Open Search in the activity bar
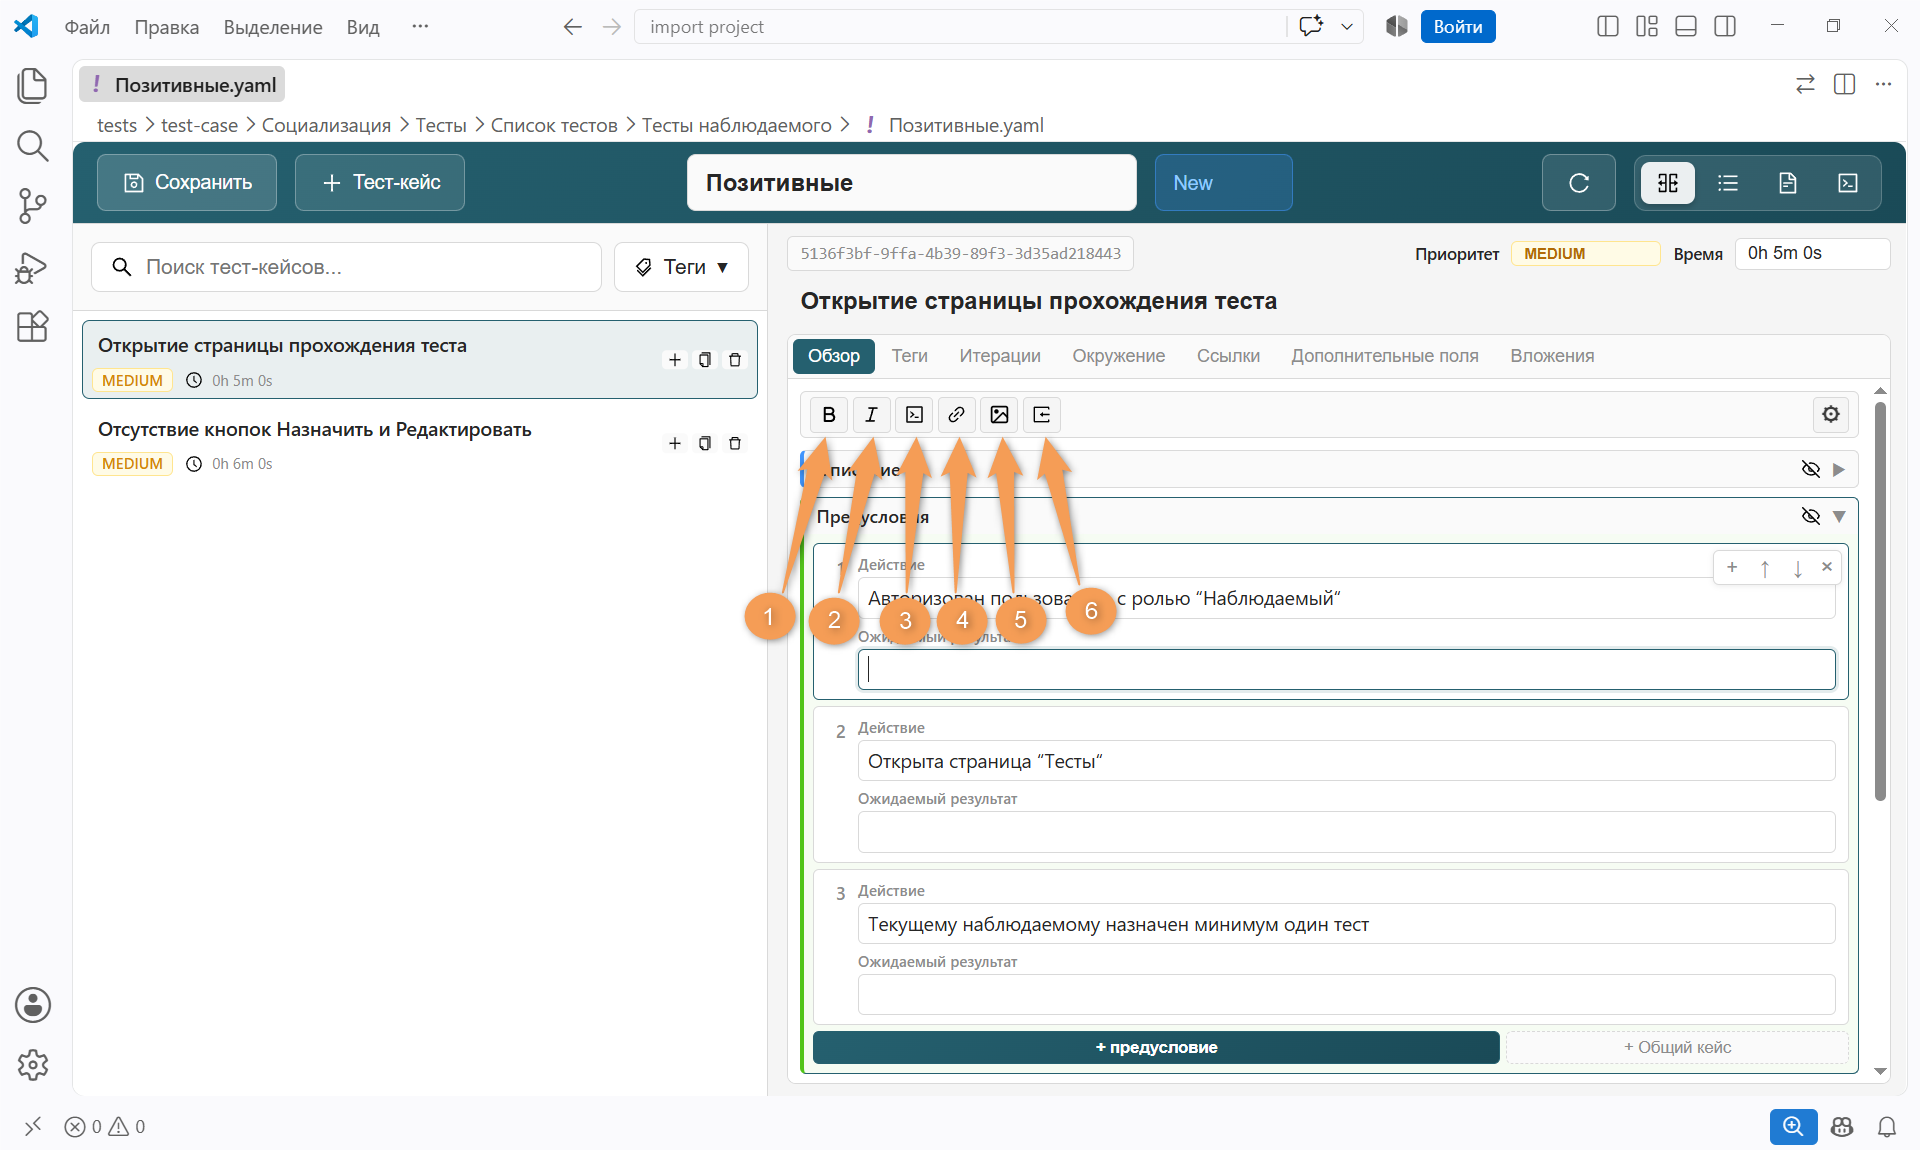The image size is (1920, 1150). click(32, 146)
